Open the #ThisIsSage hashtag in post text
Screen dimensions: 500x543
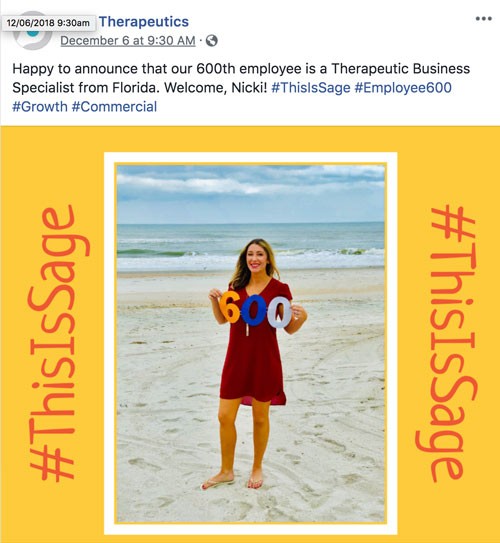[311, 88]
